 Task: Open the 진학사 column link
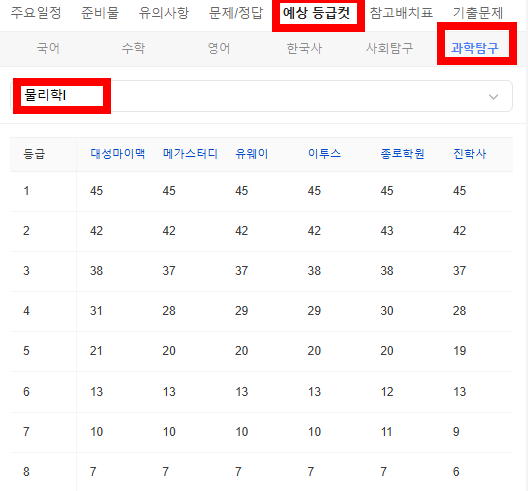[x=469, y=154]
